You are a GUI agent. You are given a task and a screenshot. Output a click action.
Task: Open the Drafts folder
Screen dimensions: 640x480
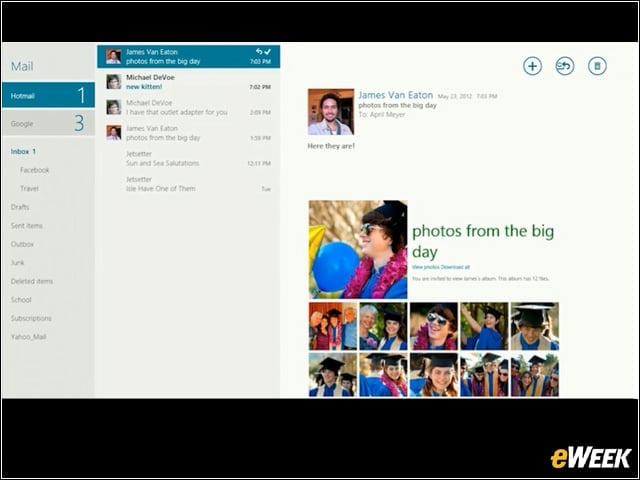[x=20, y=207]
